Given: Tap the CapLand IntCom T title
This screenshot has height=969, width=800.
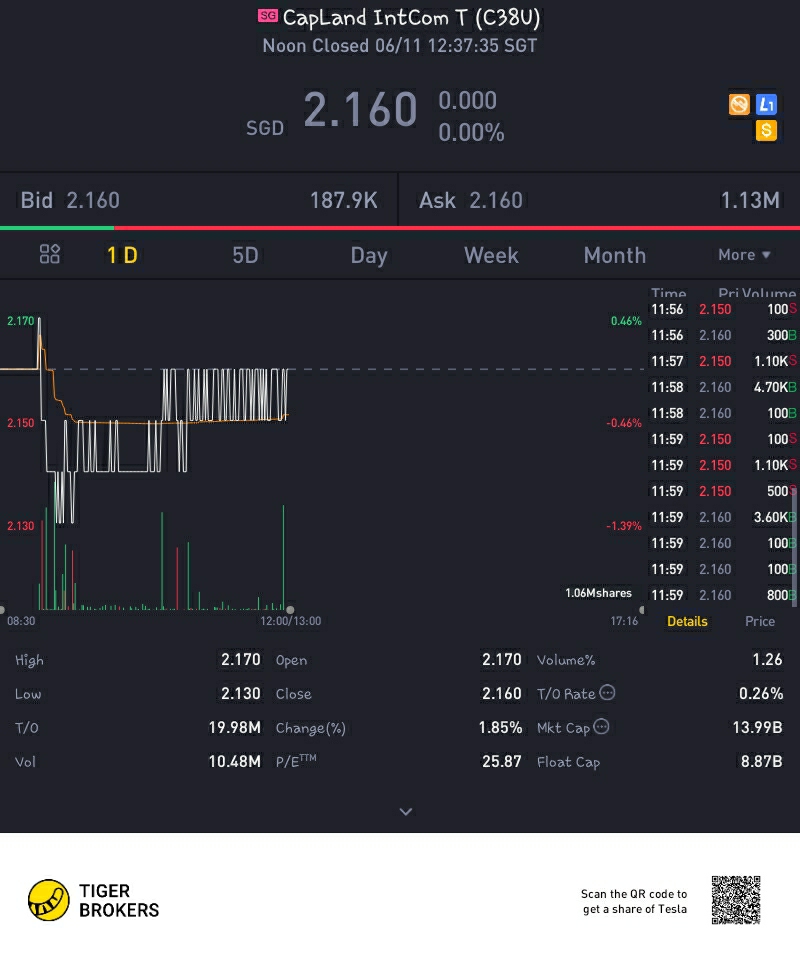Looking at the screenshot, I should point(411,17).
